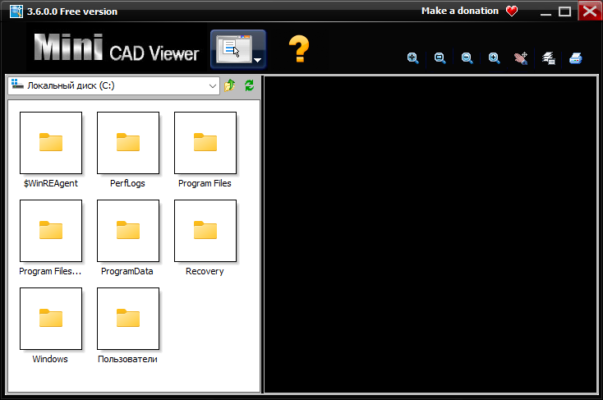Screen dimensions: 603x400
Task: Activate the pan hand tool
Action: [521, 58]
